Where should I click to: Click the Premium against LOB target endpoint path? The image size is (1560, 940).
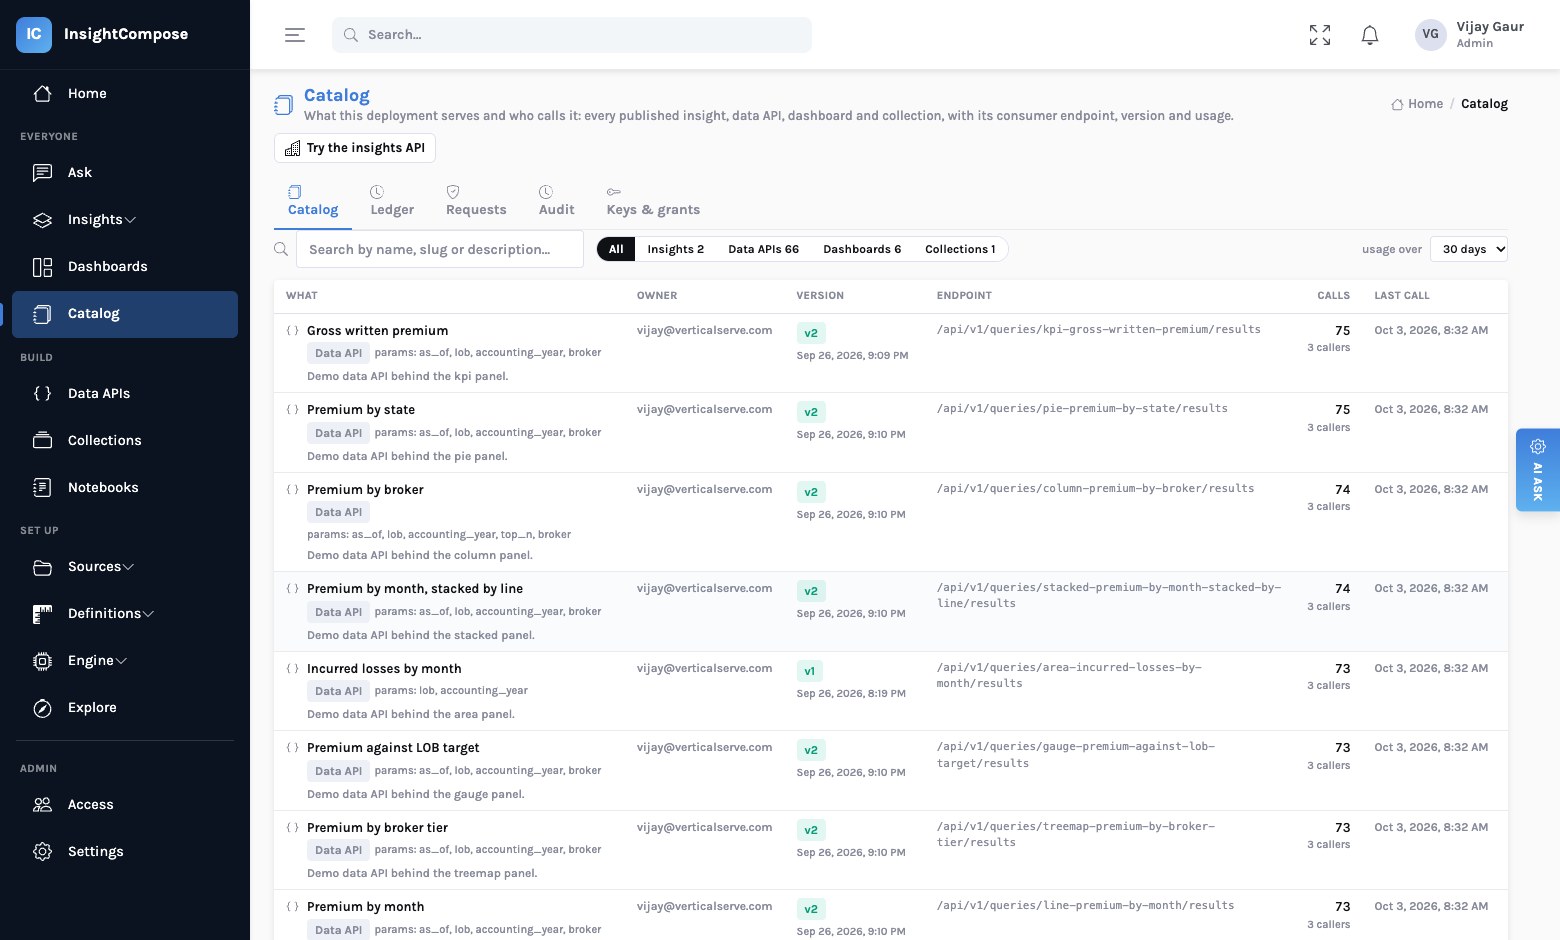click(1076, 755)
